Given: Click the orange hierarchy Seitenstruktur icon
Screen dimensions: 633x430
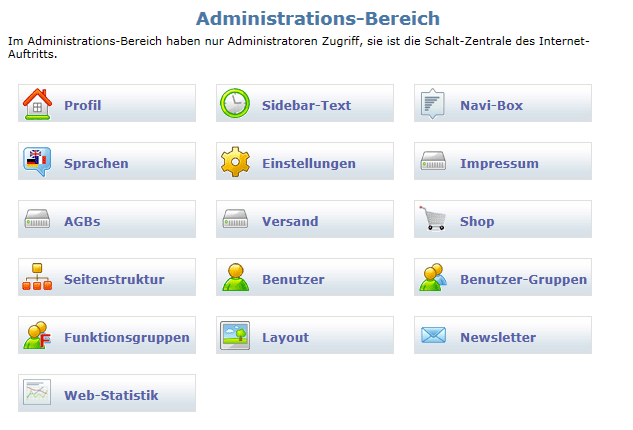Looking at the screenshot, I should 37,277.
